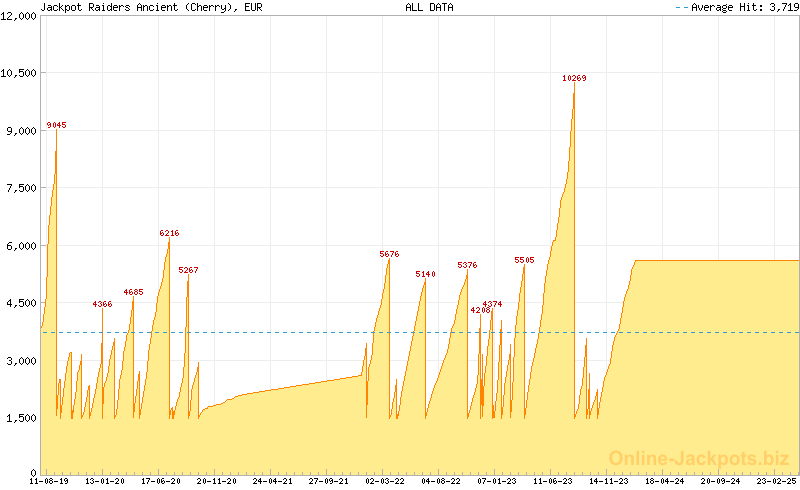
Task: Select the 20-11-20 x-axis date label
Action: 216,481
